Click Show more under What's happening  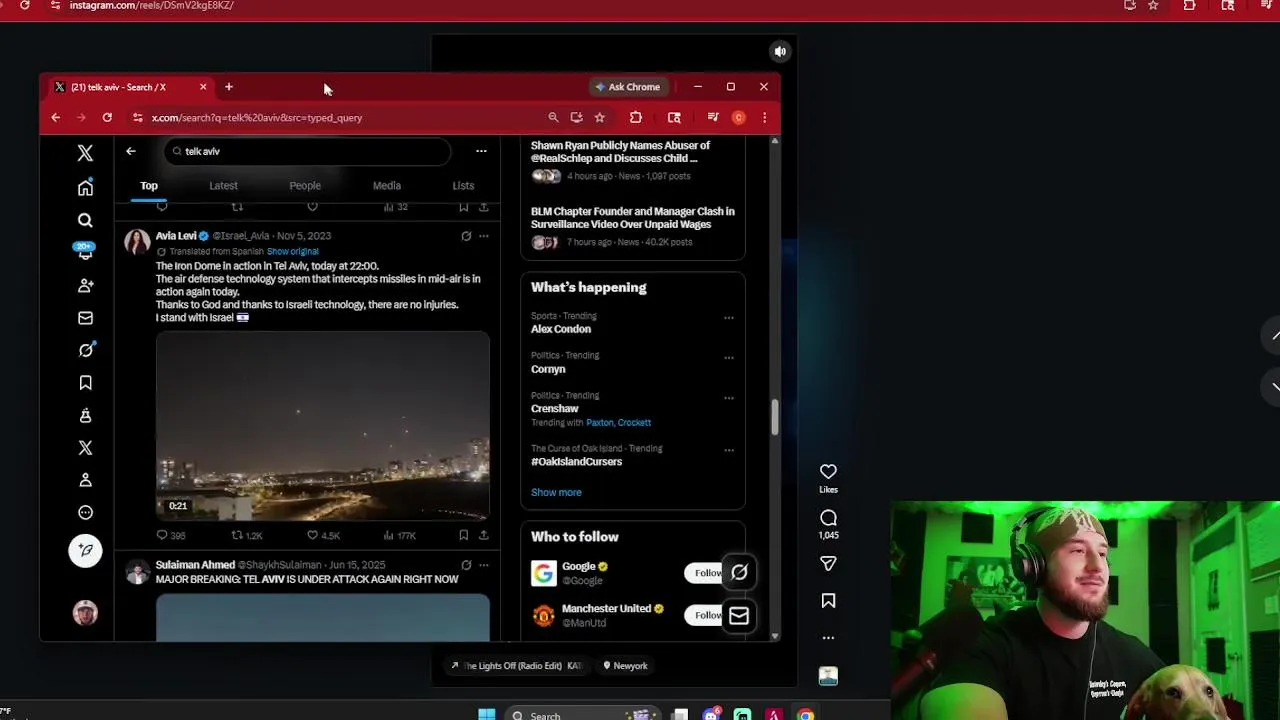coord(556,492)
